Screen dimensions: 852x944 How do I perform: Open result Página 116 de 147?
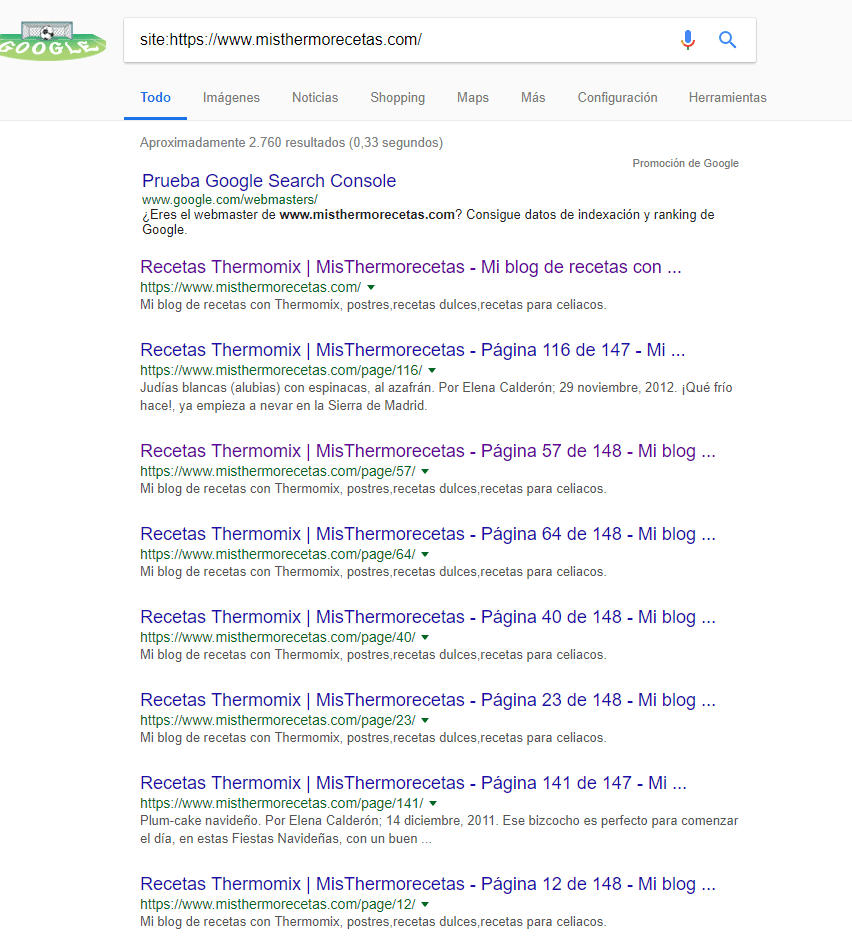[412, 350]
